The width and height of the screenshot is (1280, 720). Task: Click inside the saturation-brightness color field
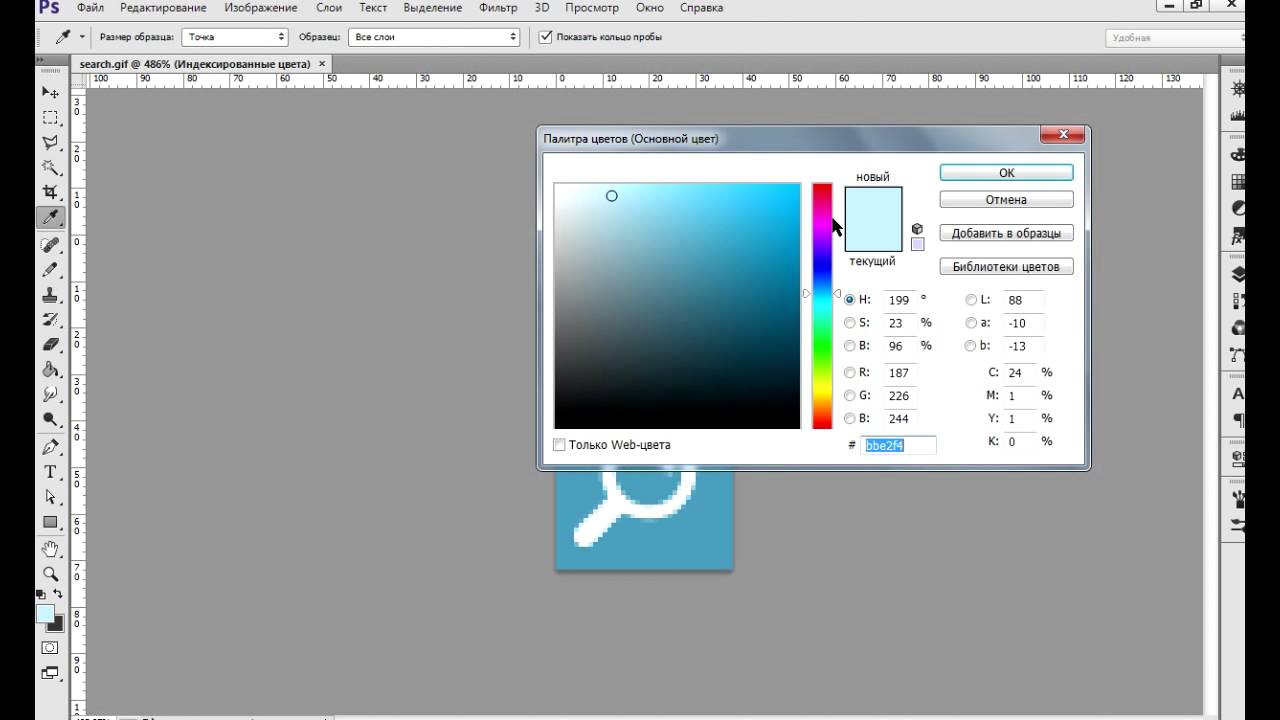677,306
